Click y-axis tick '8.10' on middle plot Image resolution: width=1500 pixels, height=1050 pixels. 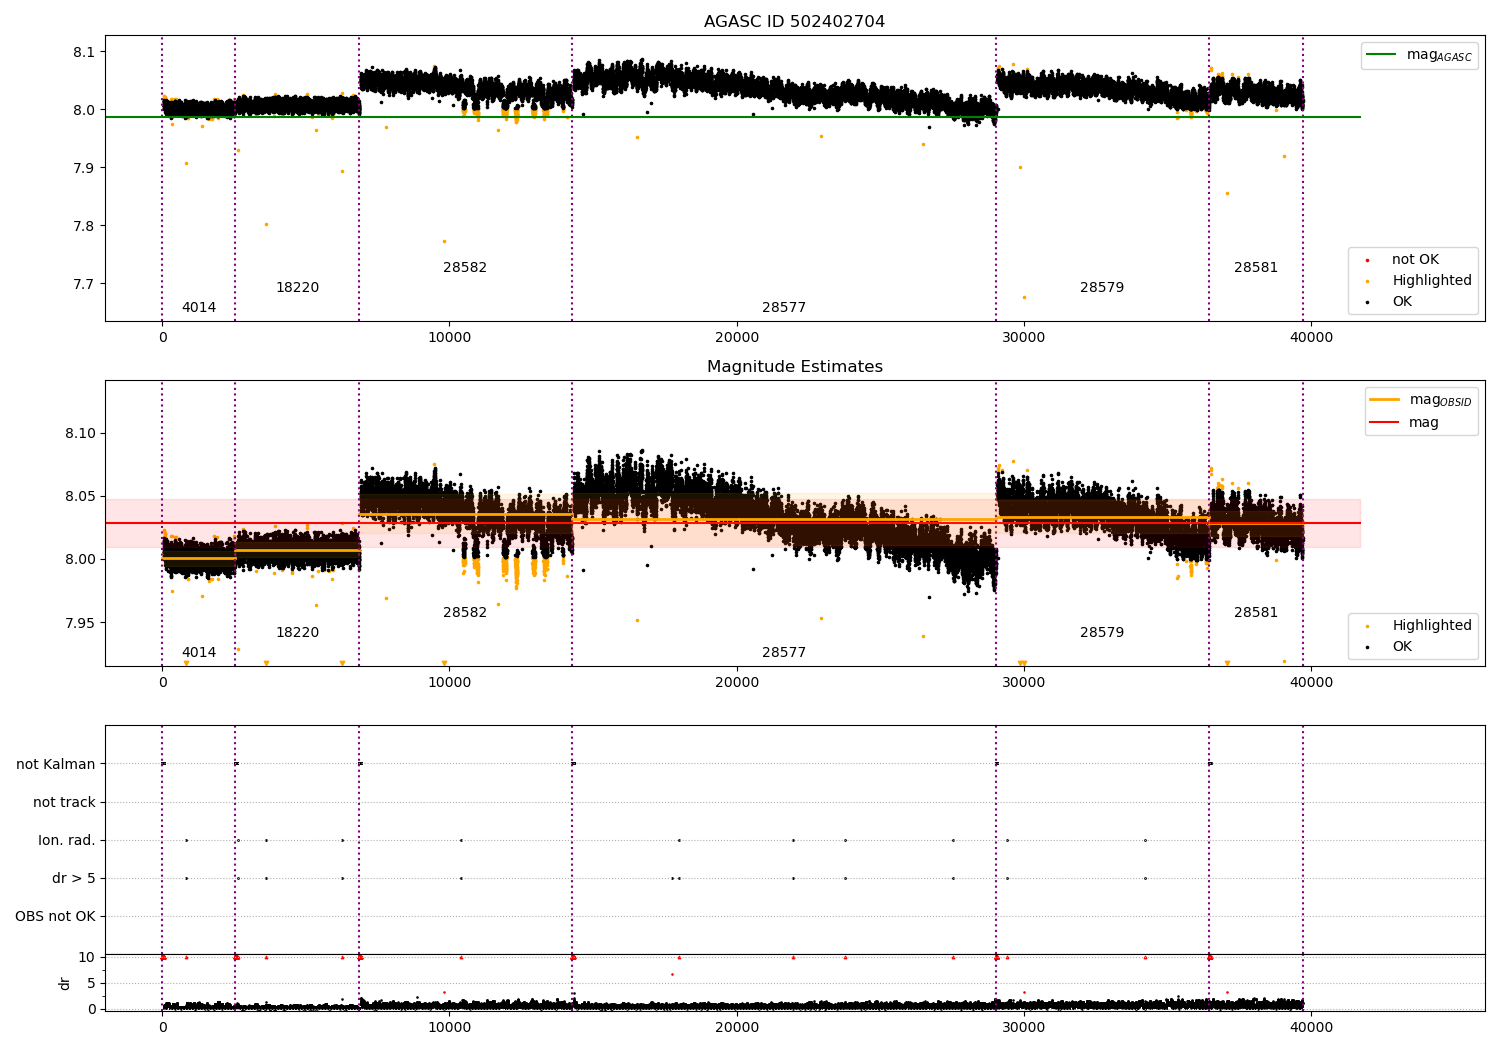[81, 434]
